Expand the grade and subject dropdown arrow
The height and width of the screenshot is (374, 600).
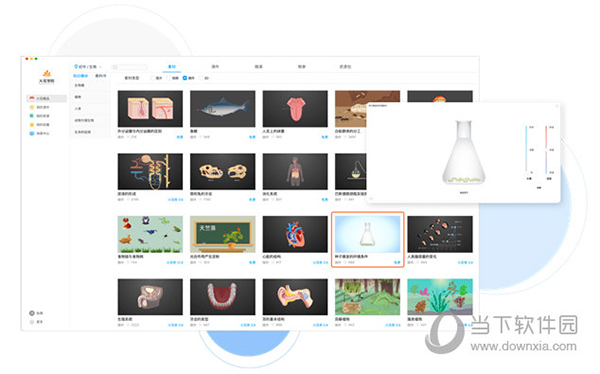pos(100,67)
